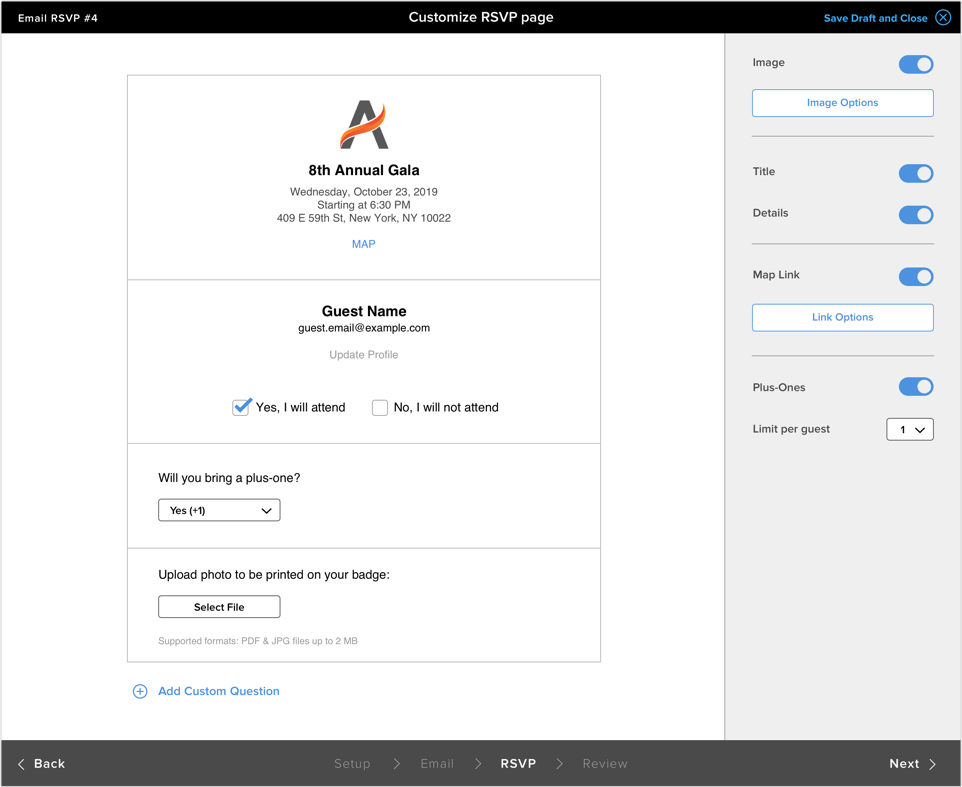The height and width of the screenshot is (787, 962).
Task: Click the Update Profile link
Action: point(363,355)
